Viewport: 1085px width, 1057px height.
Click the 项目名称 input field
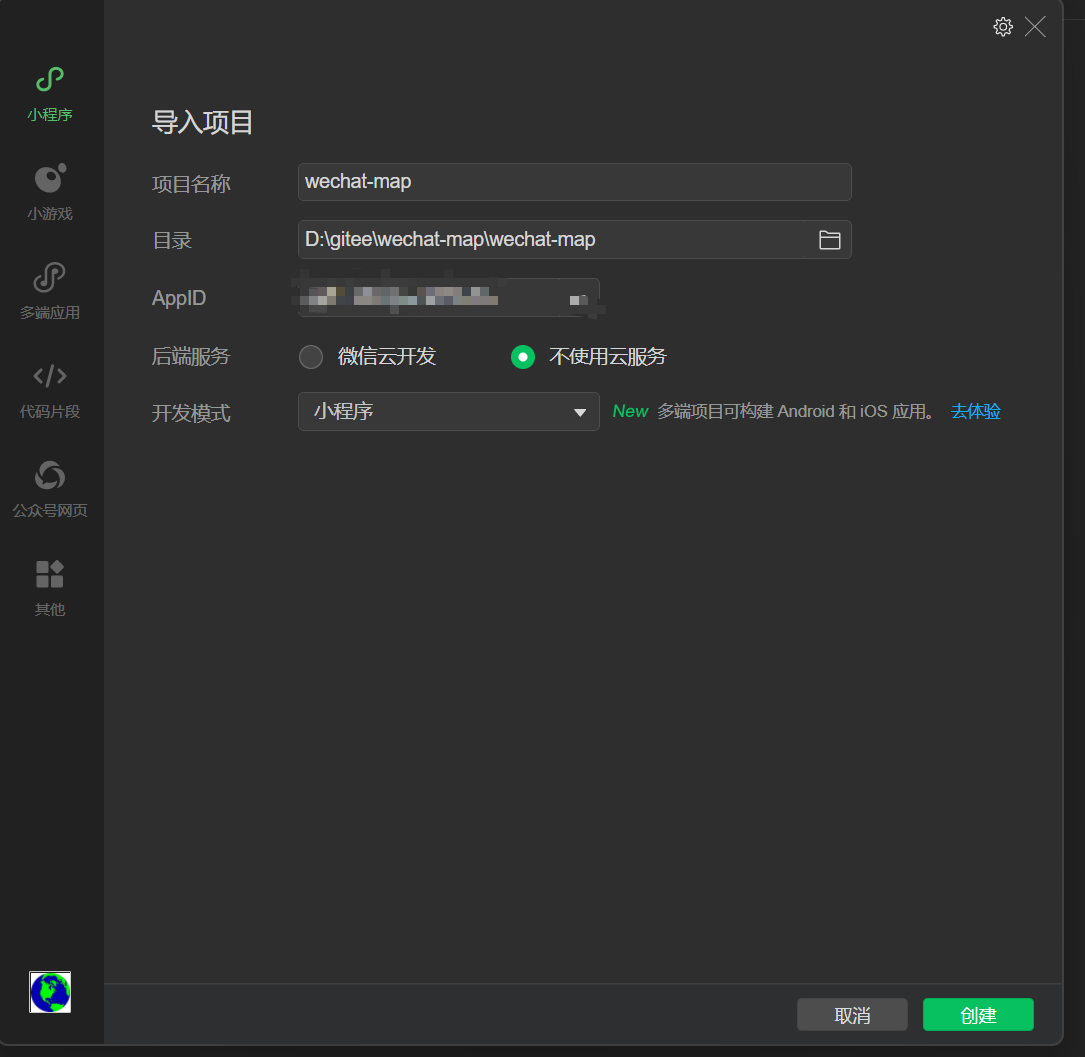tap(574, 182)
